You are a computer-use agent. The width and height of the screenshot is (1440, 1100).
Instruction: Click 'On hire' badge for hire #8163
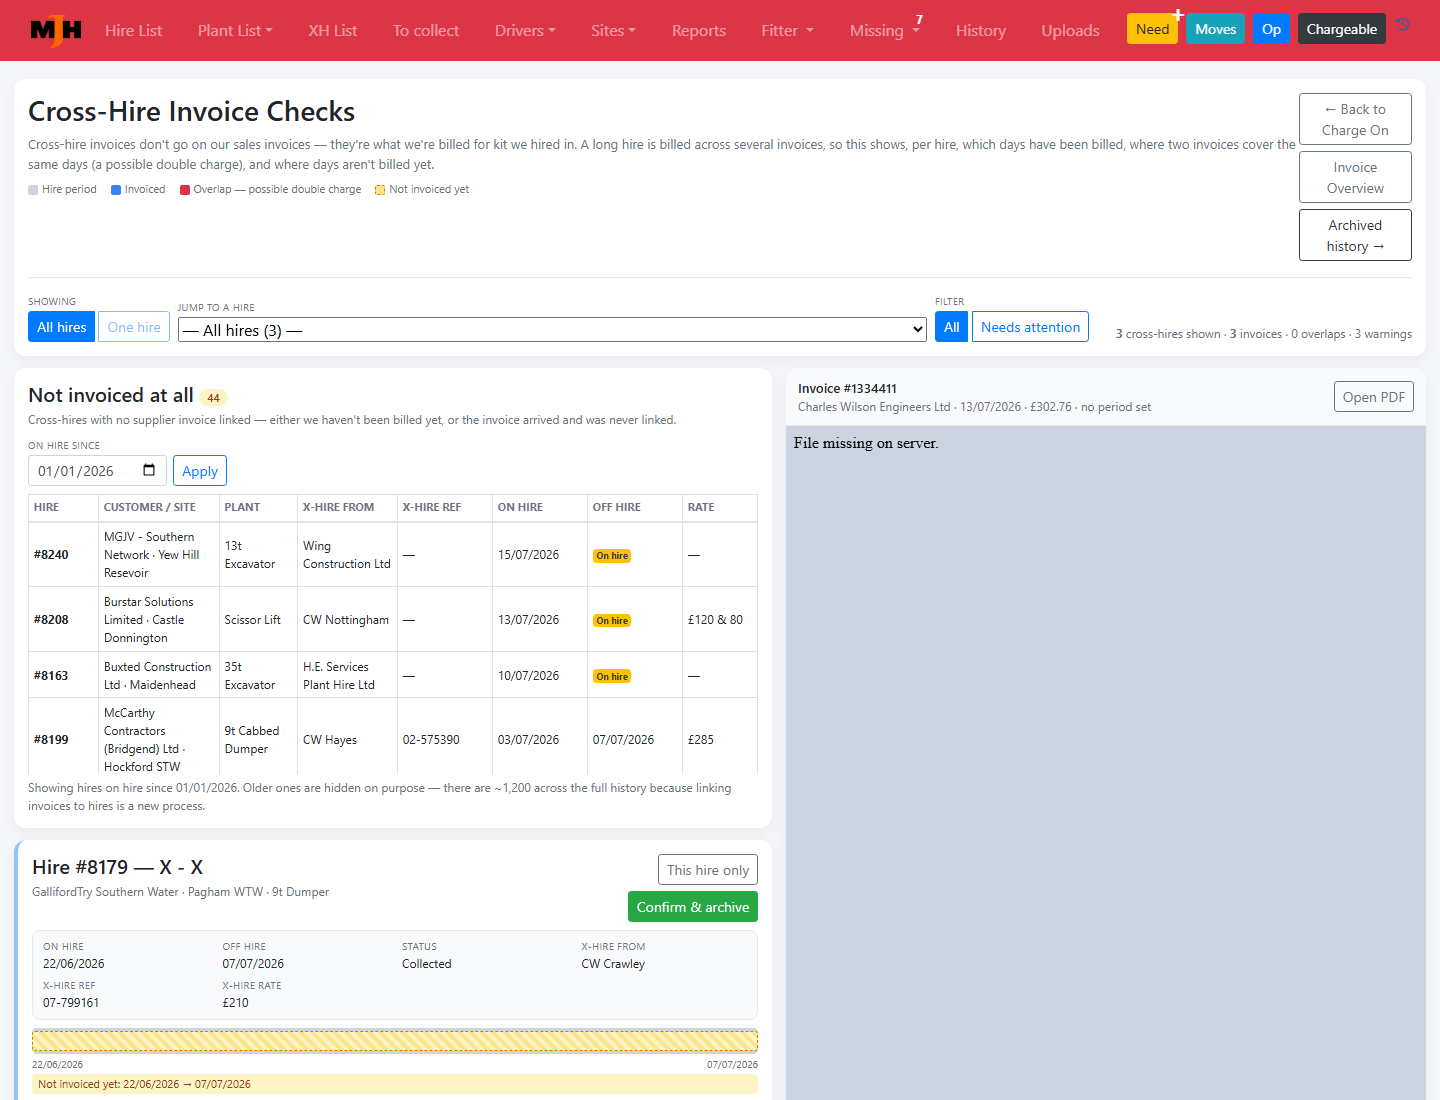612,677
